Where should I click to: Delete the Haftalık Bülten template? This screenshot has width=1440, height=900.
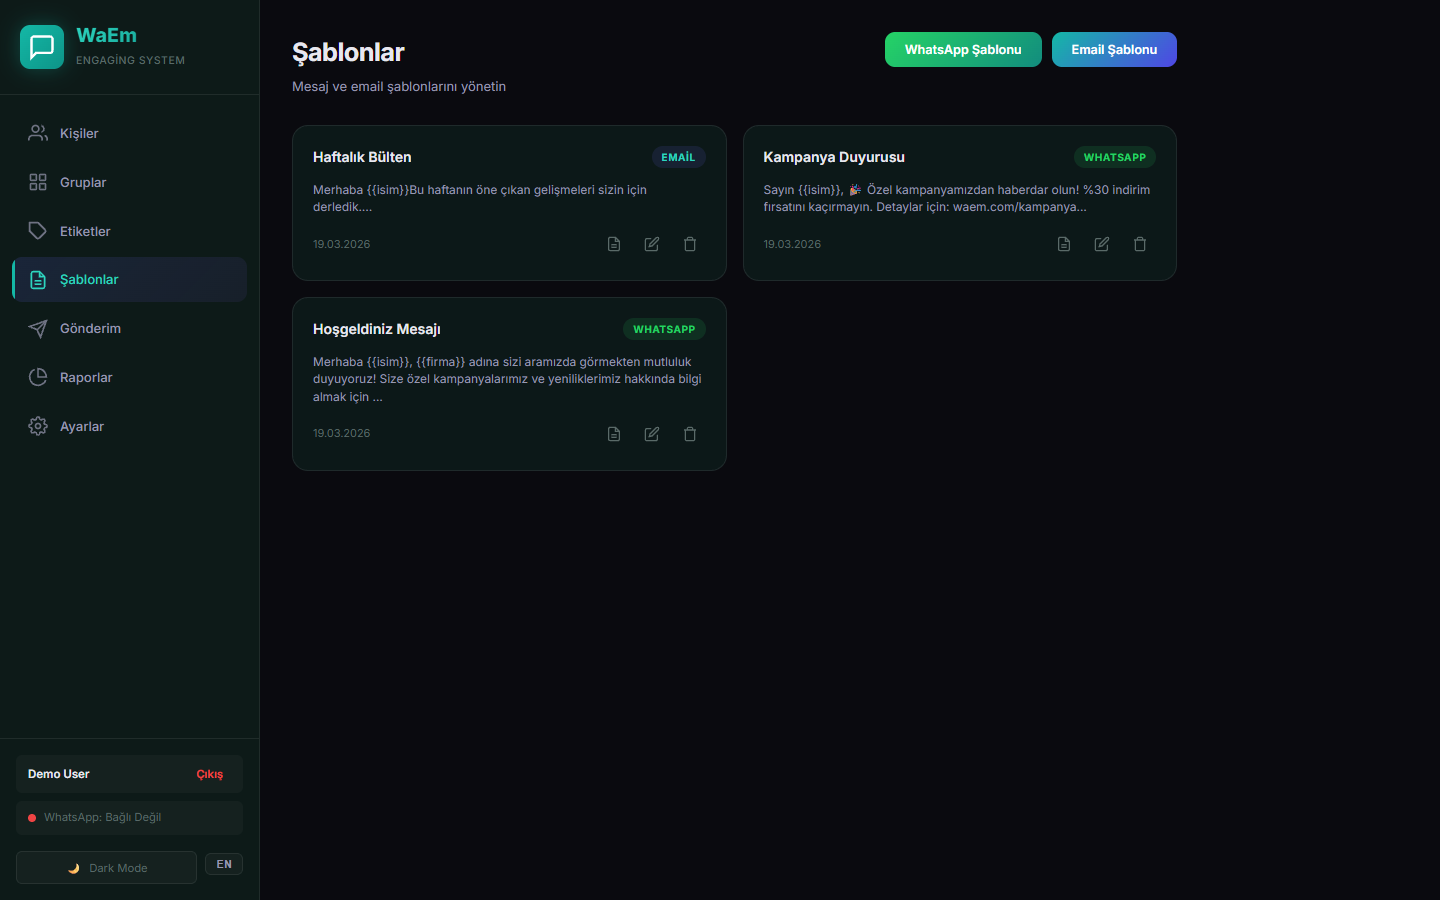pos(690,244)
